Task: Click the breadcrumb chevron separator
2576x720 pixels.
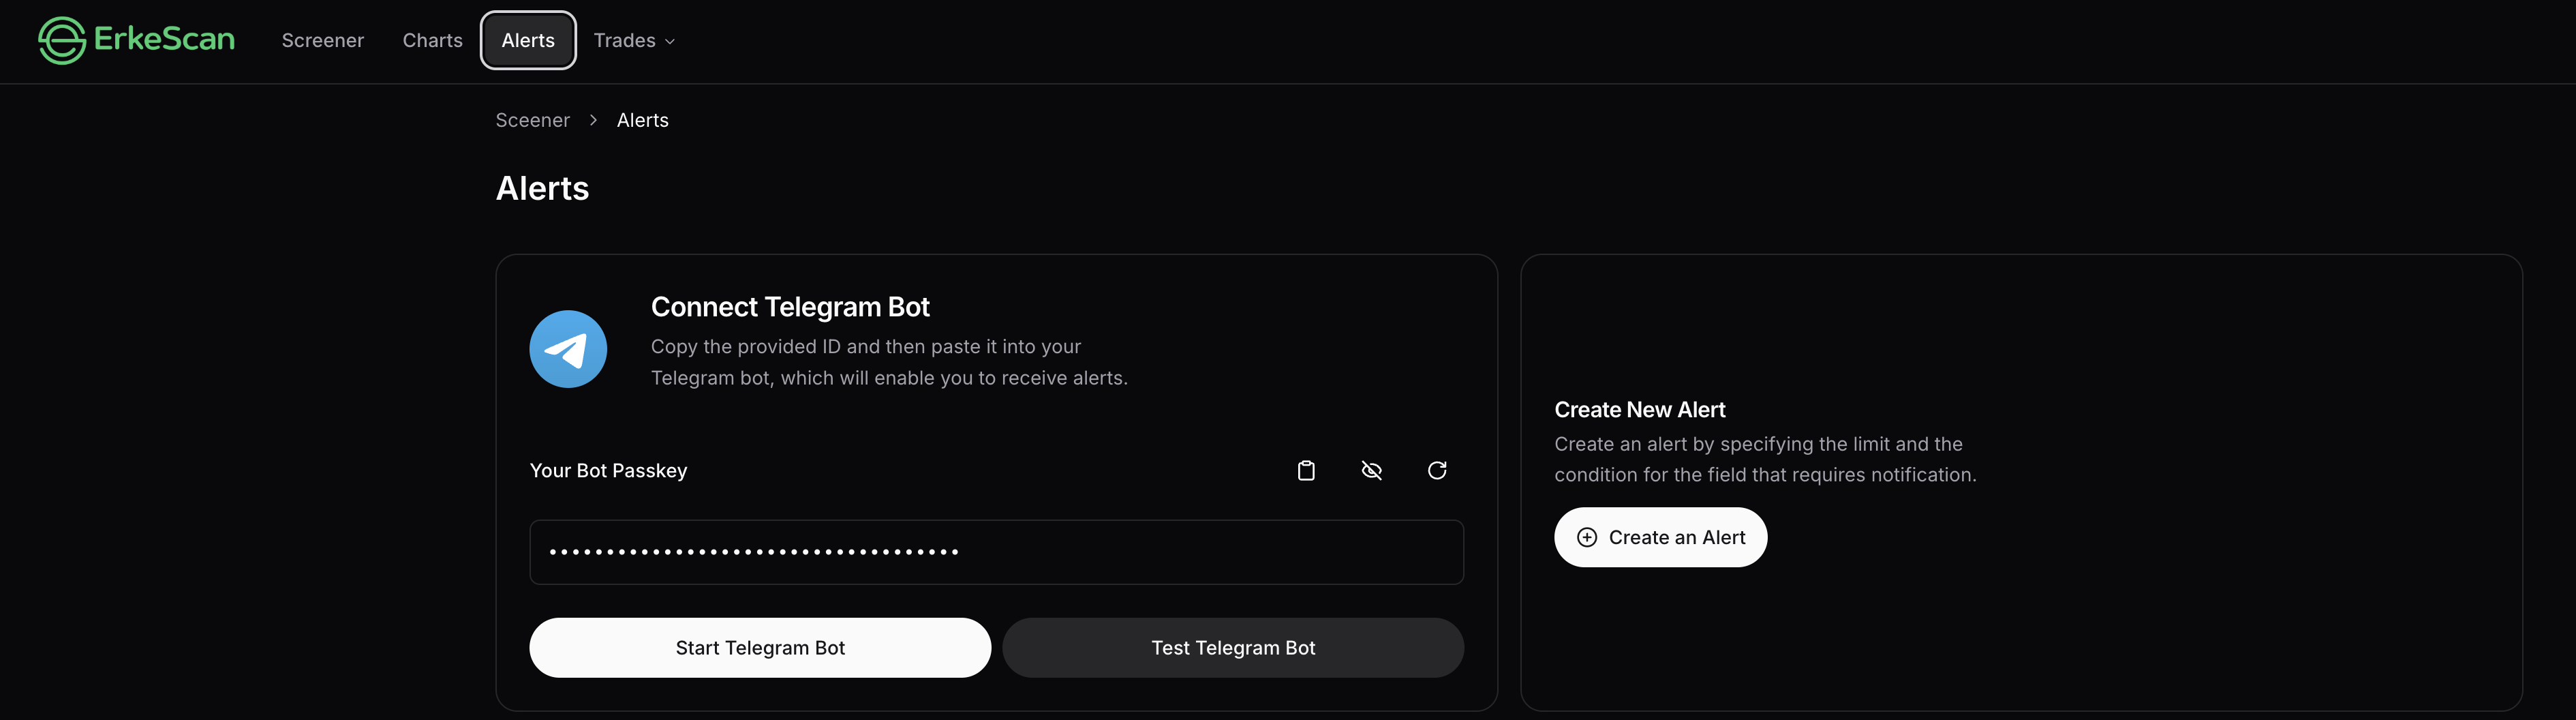Action: coord(593,120)
